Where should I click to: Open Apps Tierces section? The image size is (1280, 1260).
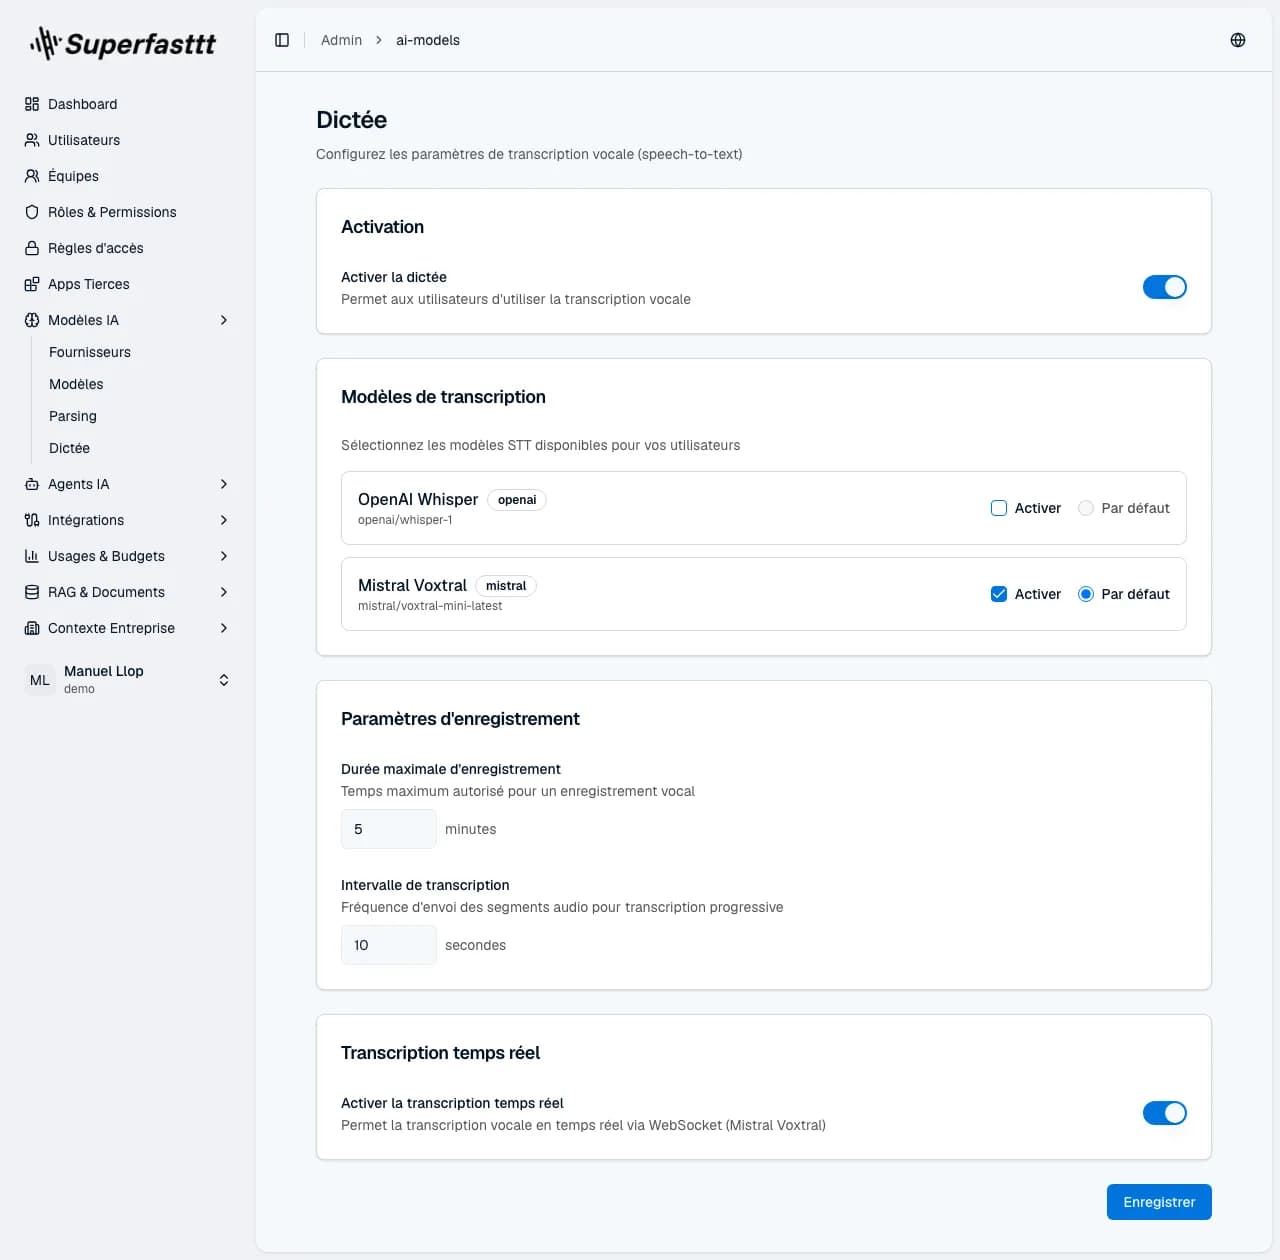tap(128, 284)
